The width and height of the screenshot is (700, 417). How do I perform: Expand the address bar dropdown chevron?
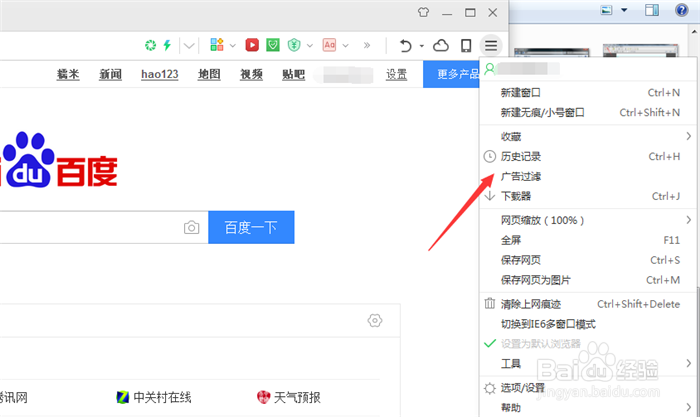pos(189,46)
